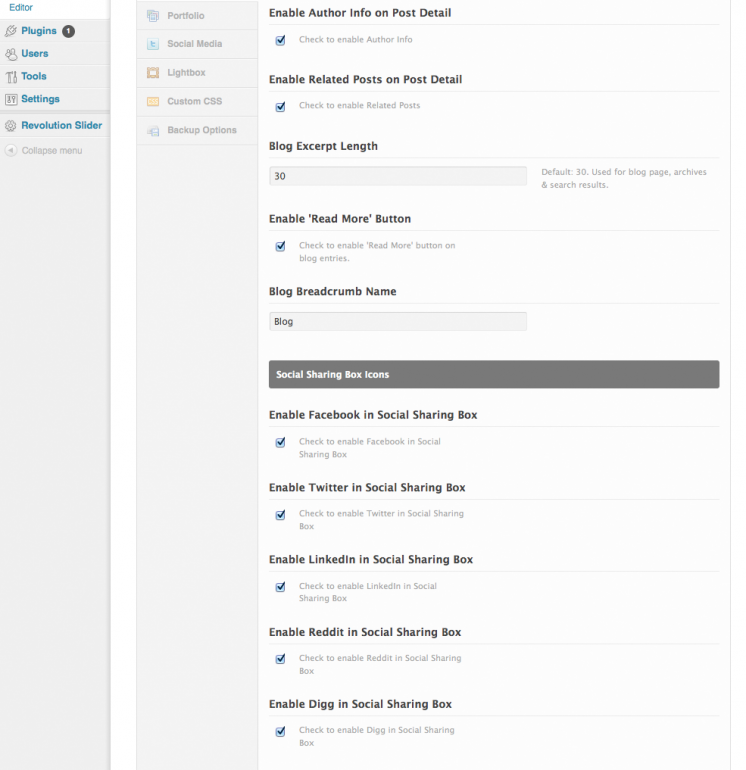Click 'Check to enable Twitter' label text

click(x=381, y=520)
